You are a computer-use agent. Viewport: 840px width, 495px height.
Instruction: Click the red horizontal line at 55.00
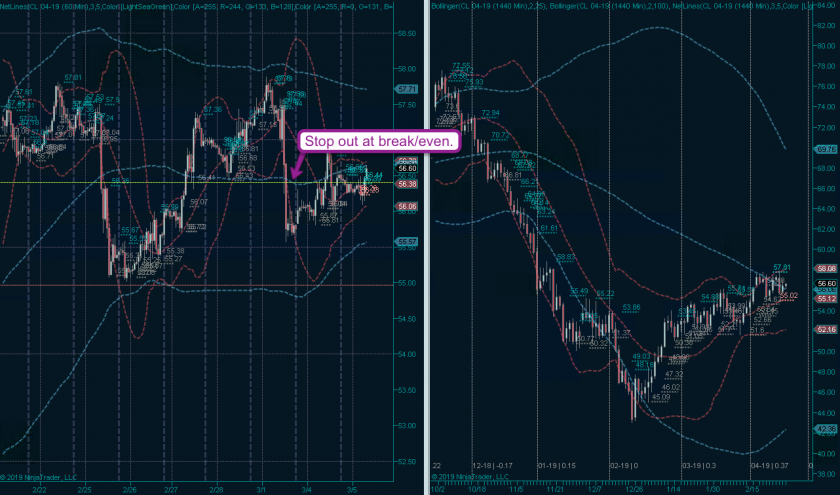pos(197,285)
